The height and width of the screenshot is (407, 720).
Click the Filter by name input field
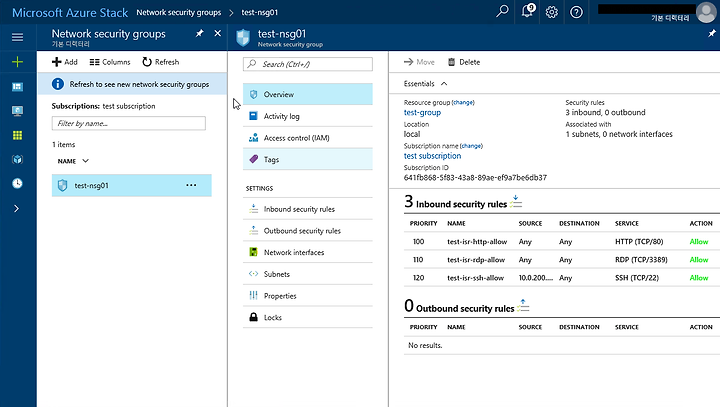click(129, 123)
